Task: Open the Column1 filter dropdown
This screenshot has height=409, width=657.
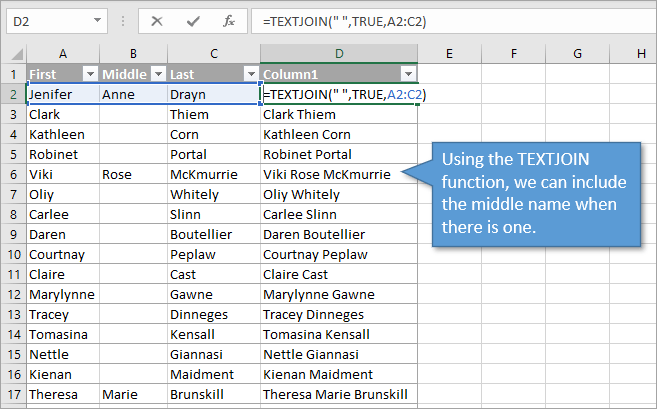Action: pyautogui.click(x=407, y=74)
